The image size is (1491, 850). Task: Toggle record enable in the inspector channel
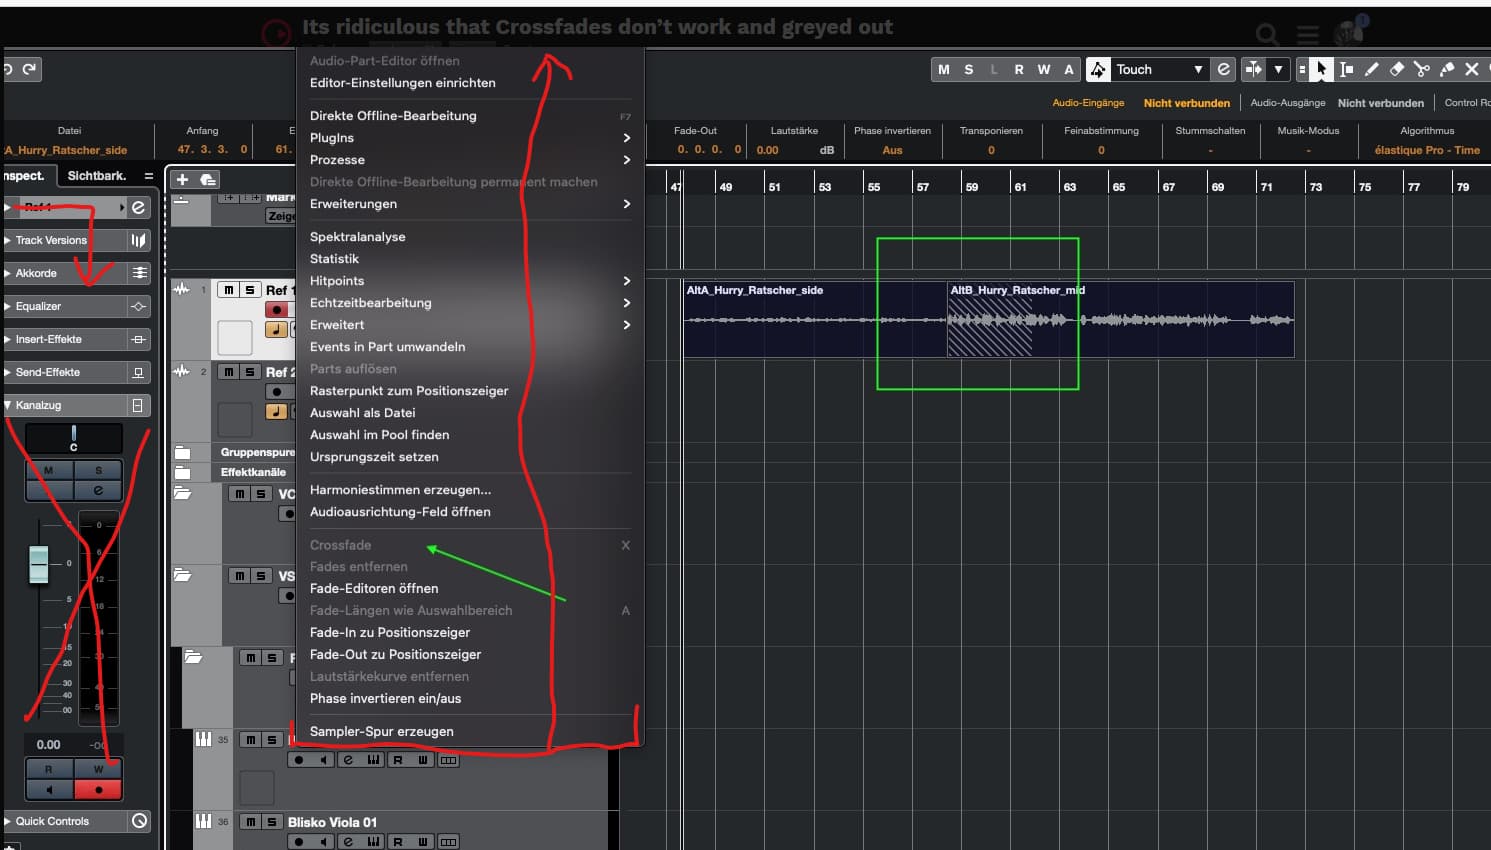tap(98, 789)
